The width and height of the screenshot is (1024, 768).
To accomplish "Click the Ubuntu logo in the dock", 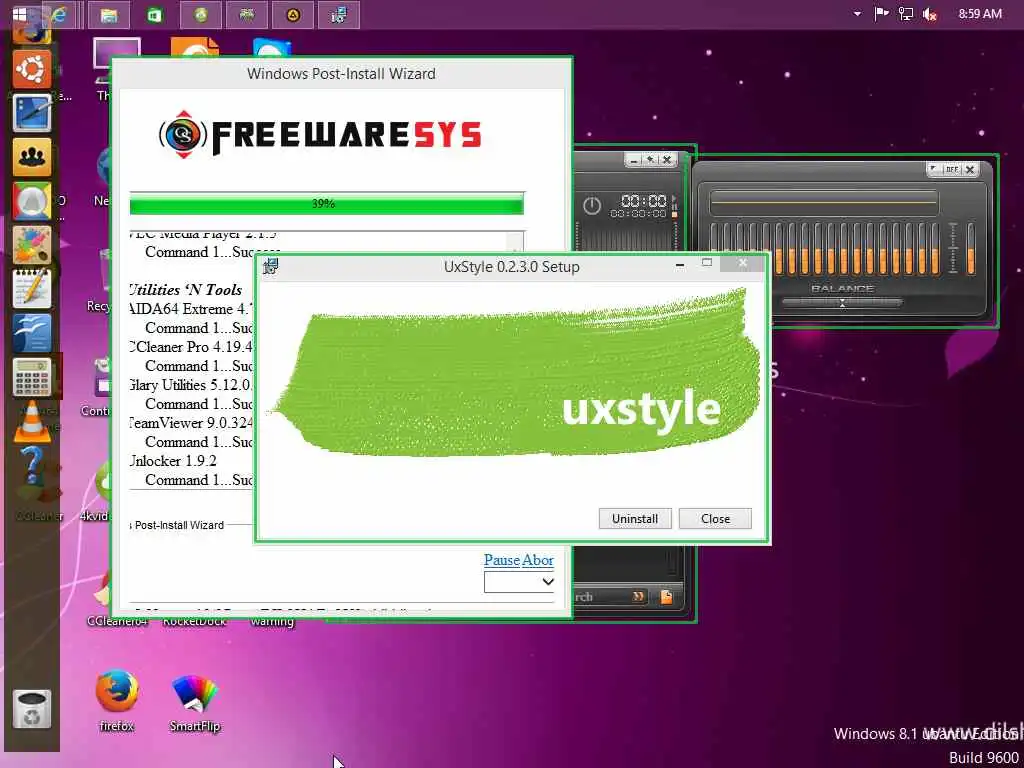I will tap(31, 69).
